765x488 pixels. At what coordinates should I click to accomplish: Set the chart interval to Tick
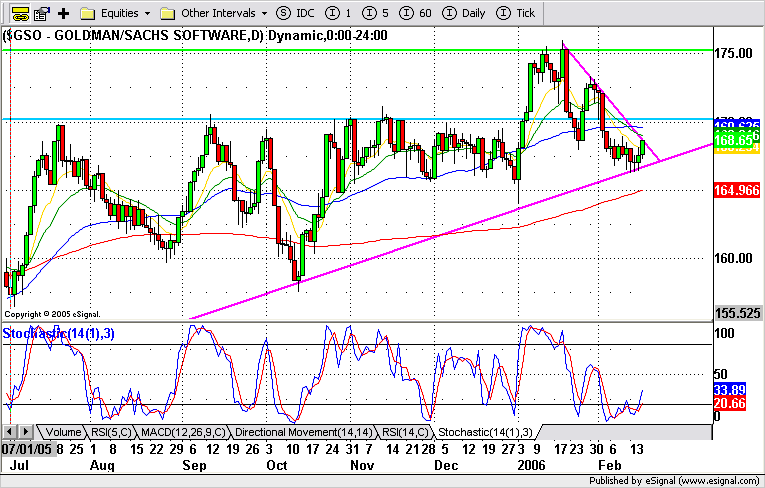[516, 13]
